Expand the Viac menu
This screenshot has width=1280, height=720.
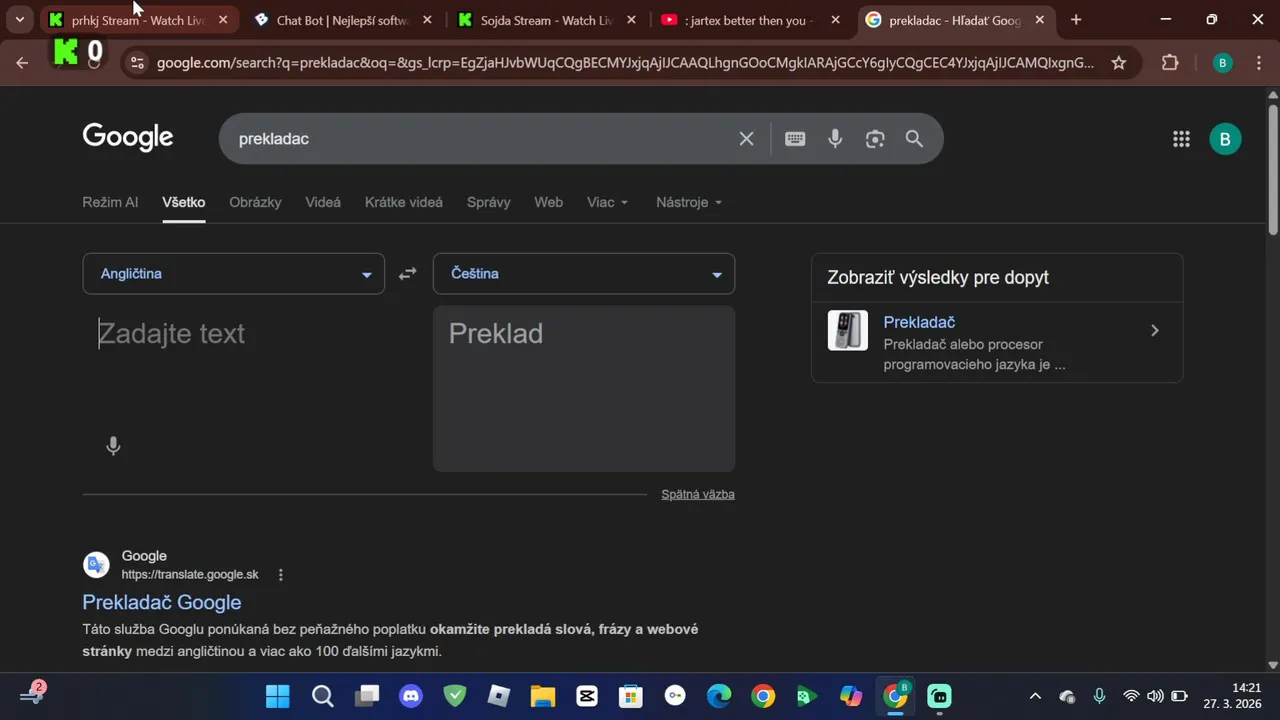point(608,202)
